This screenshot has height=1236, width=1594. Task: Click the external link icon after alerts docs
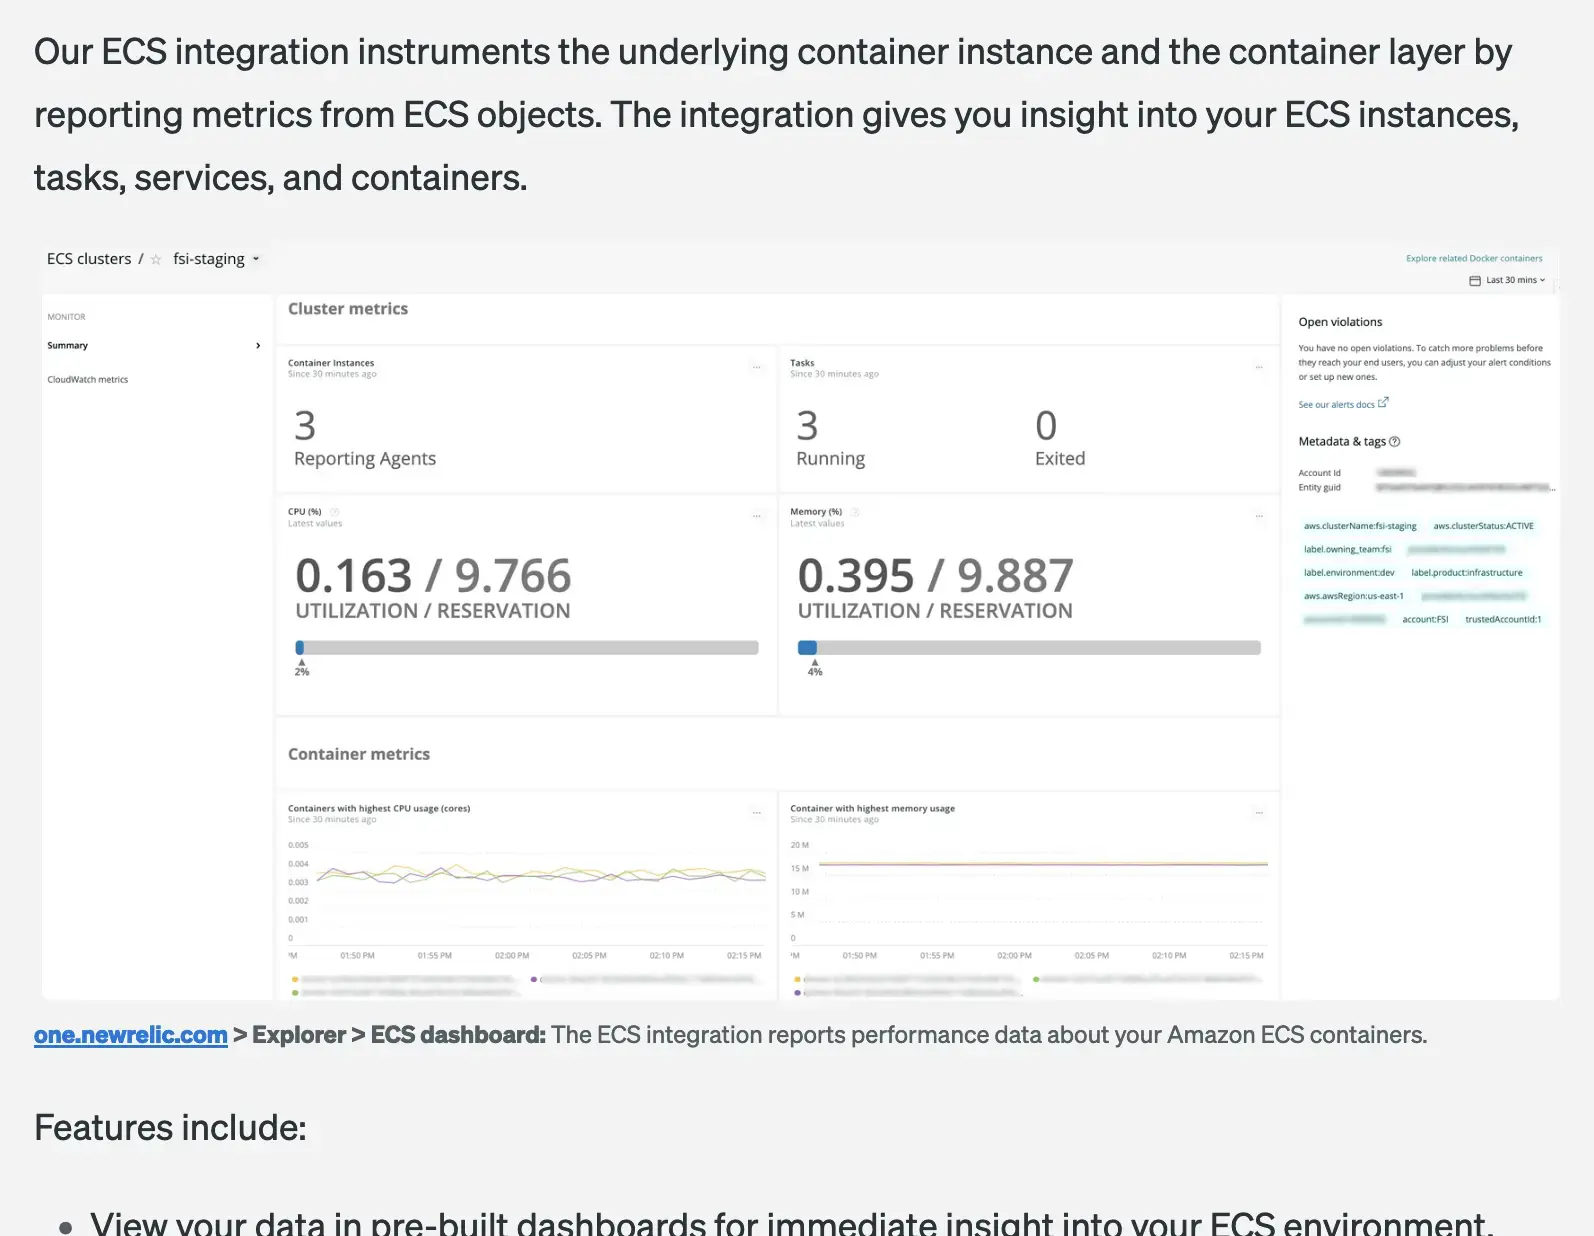pyautogui.click(x=1383, y=404)
